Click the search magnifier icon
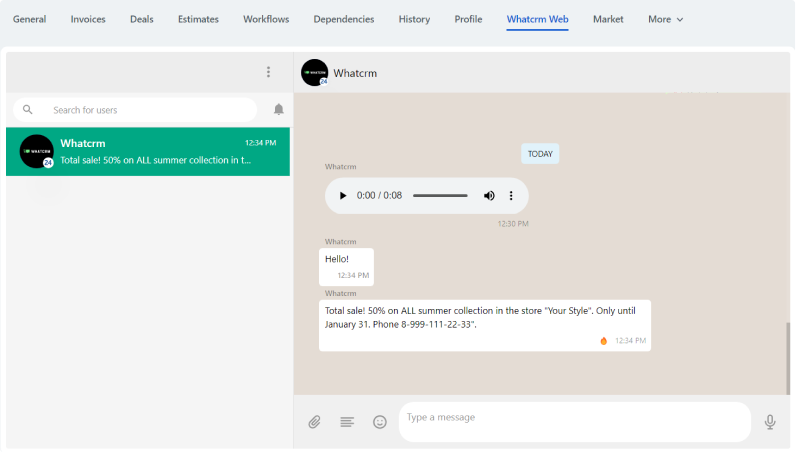796x453 pixels. click(x=28, y=110)
